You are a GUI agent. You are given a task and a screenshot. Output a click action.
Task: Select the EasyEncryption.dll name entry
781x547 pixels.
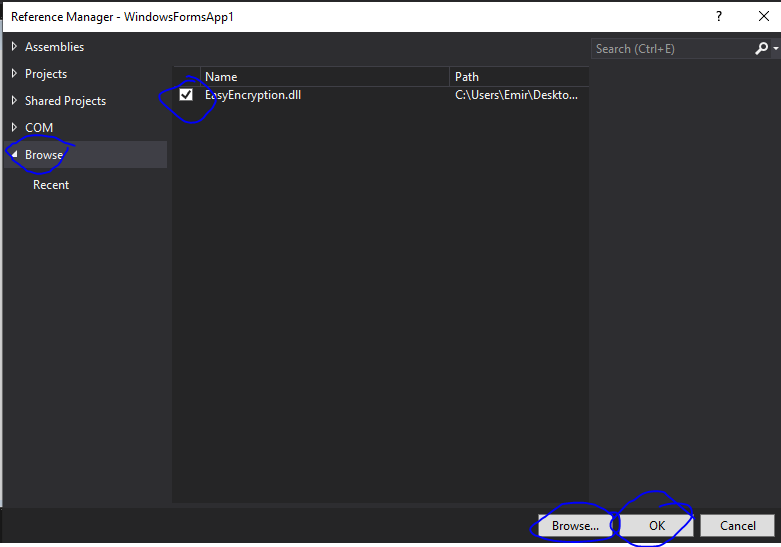pos(253,95)
